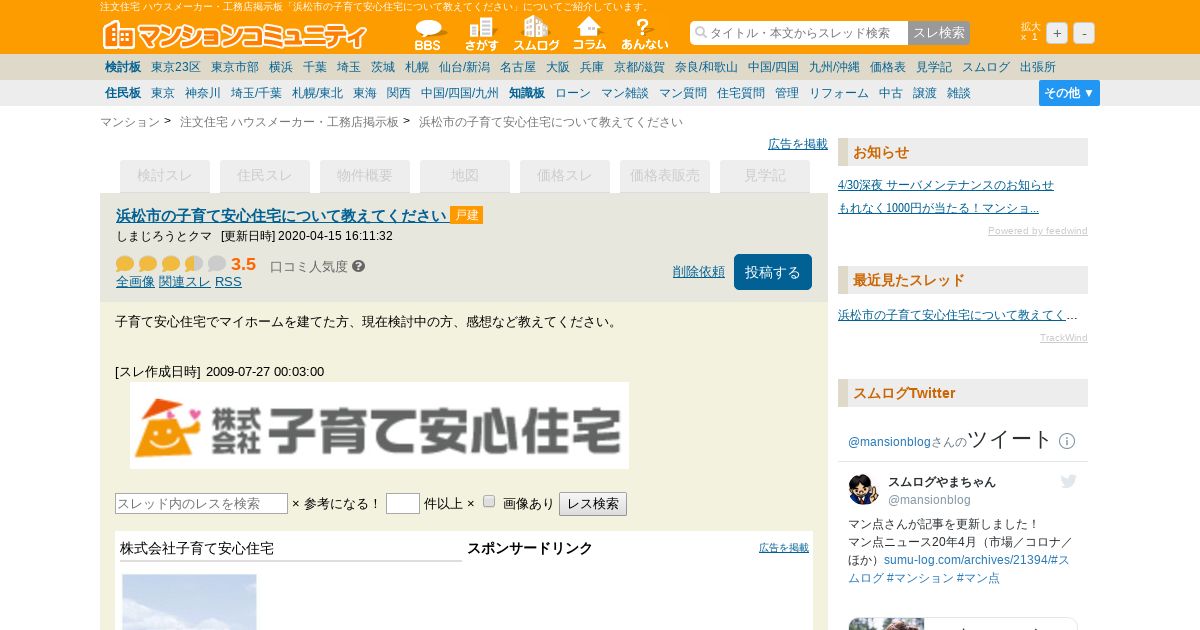1200x630 pixels.
Task: Open the もれなく1000円が当たる notice
Action: point(938,208)
